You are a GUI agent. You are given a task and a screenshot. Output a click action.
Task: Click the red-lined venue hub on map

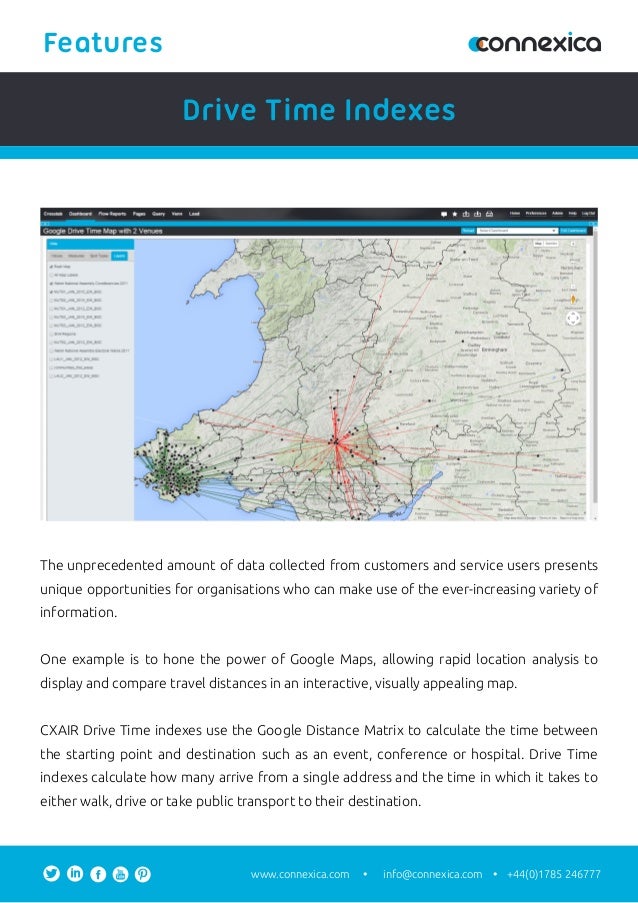335,442
